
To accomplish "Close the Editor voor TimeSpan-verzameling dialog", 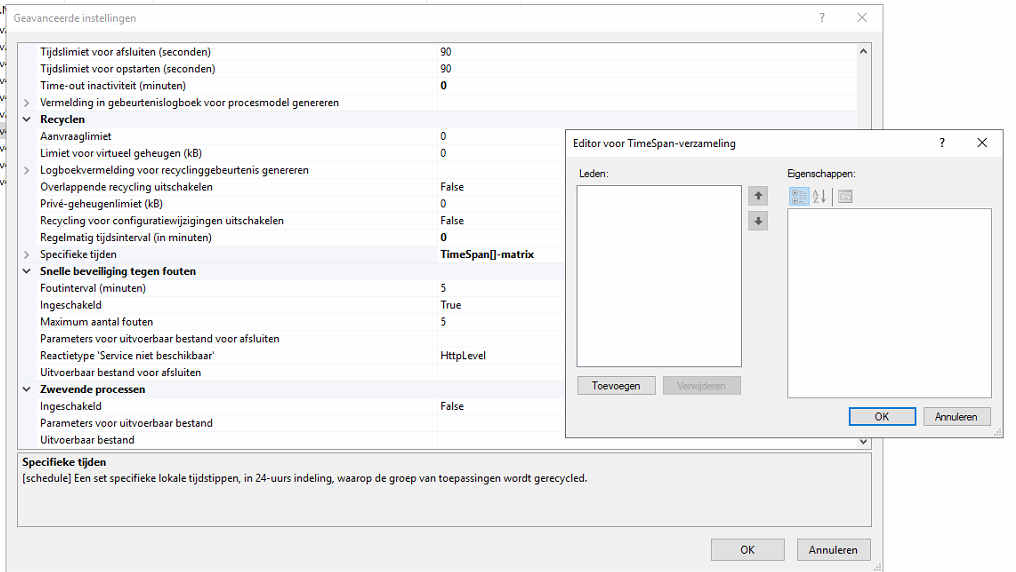I will point(982,143).
